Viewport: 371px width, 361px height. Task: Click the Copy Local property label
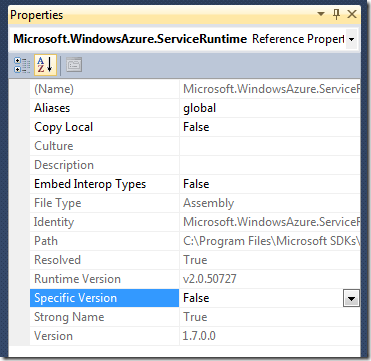point(63,127)
